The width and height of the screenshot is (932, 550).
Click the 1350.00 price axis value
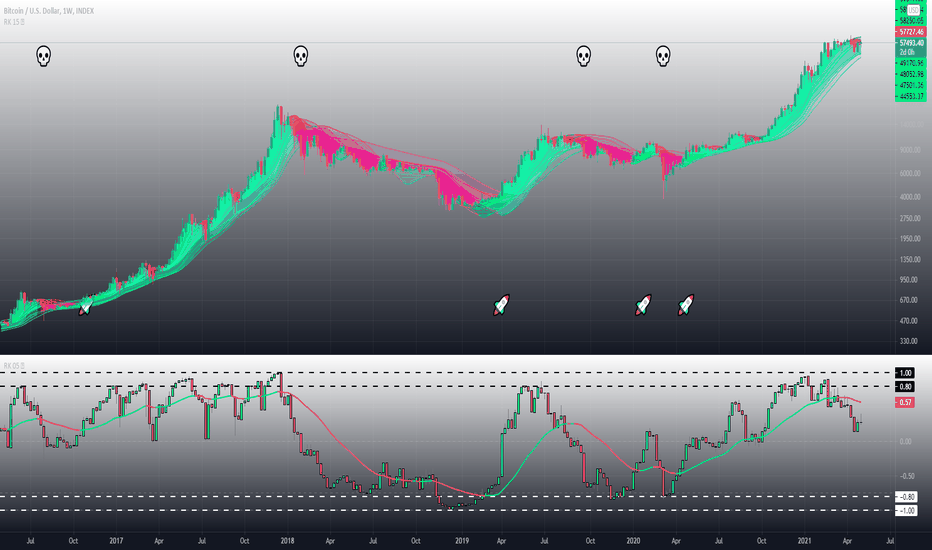pos(909,260)
